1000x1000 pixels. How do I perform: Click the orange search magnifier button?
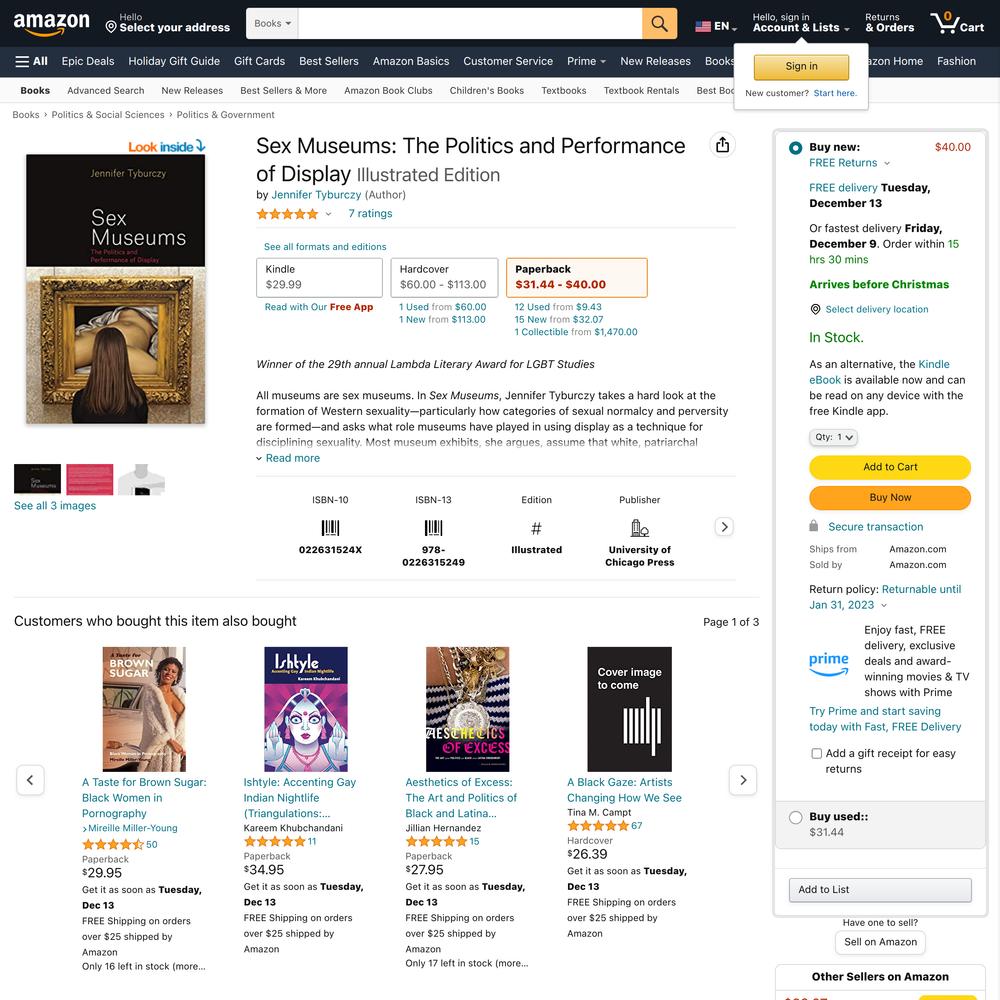[x=659, y=23]
